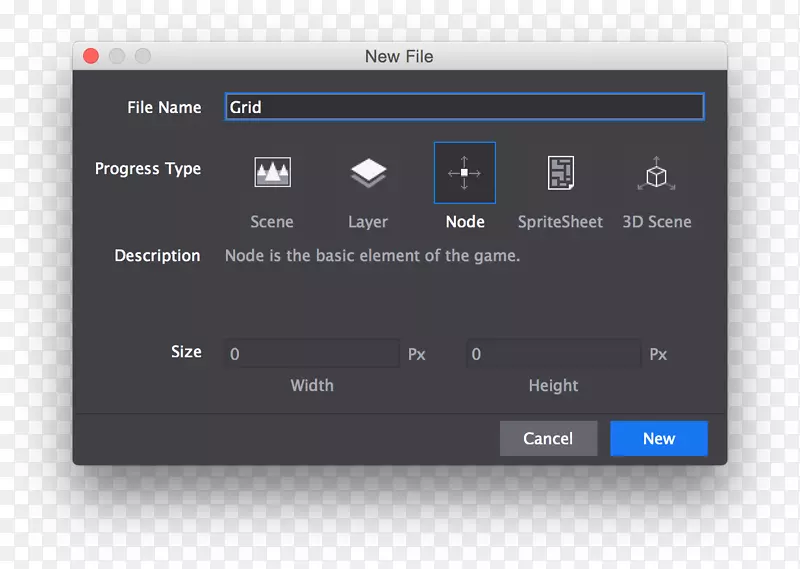Click the "File Name" label
This screenshot has height=569, width=800.
click(x=164, y=107)
